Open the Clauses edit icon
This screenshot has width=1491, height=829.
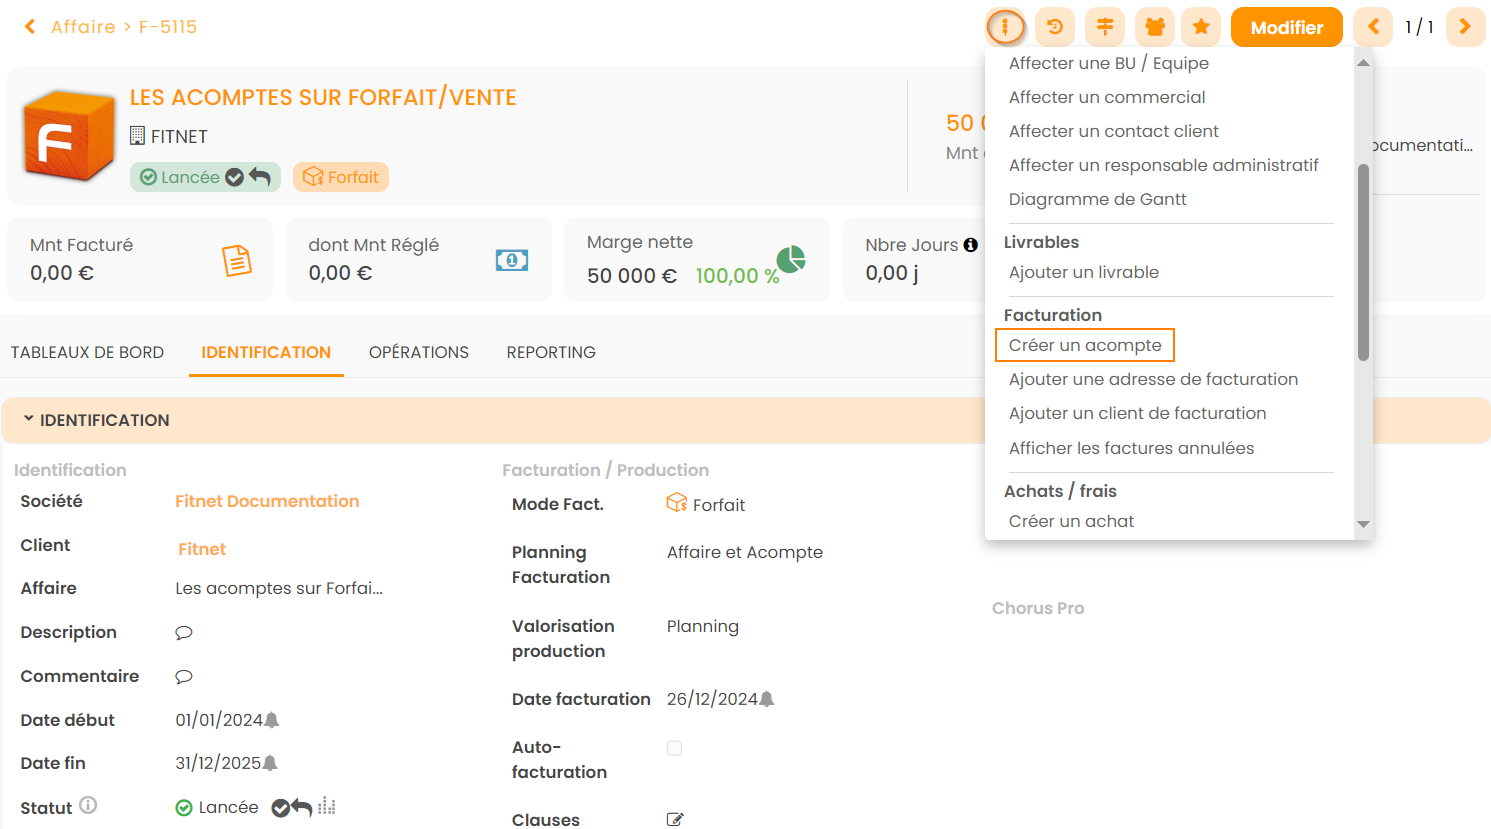click(x=675, y=820)
